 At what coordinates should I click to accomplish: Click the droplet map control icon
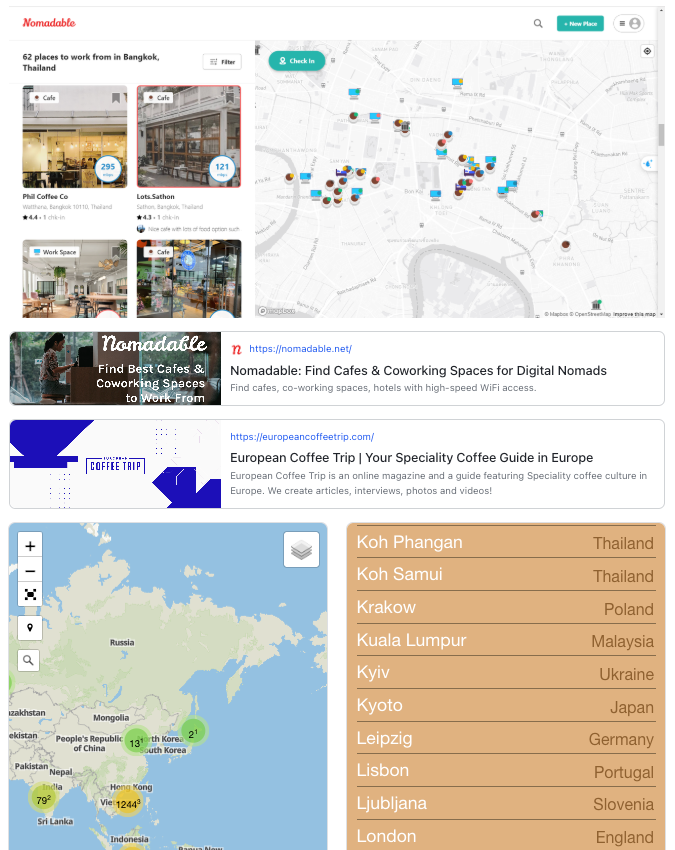(648, 163)
